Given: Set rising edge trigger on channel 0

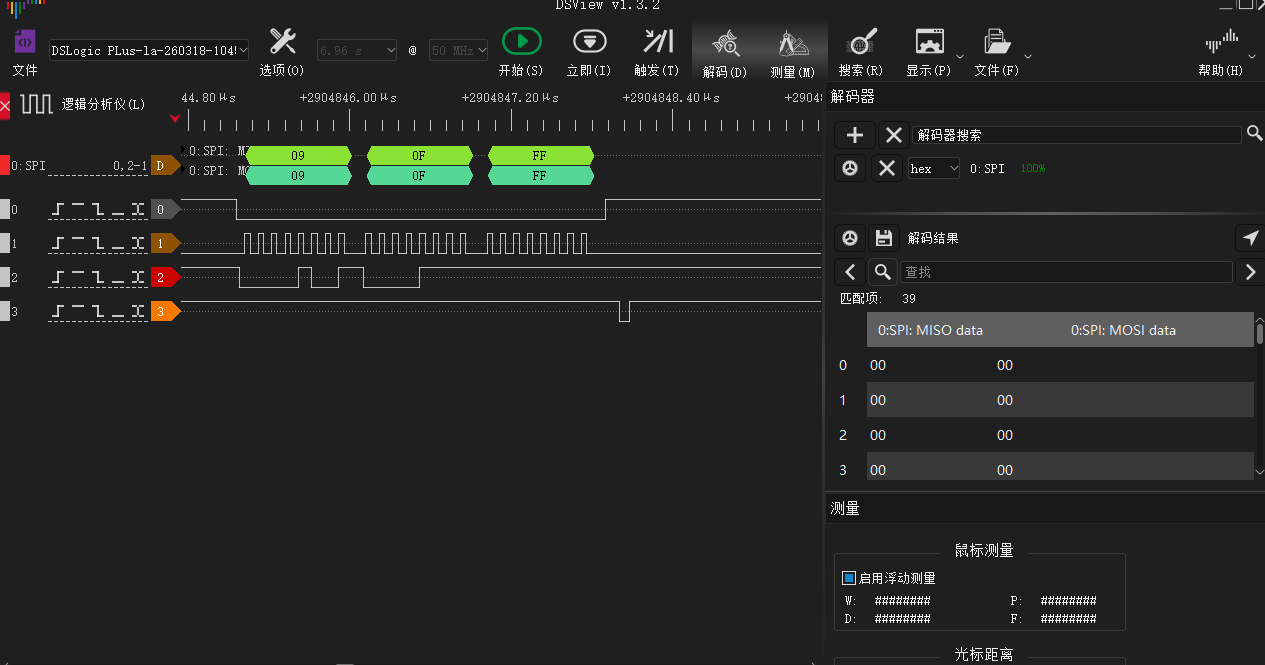Looking at the screenshot, I should tap(60, 209).
